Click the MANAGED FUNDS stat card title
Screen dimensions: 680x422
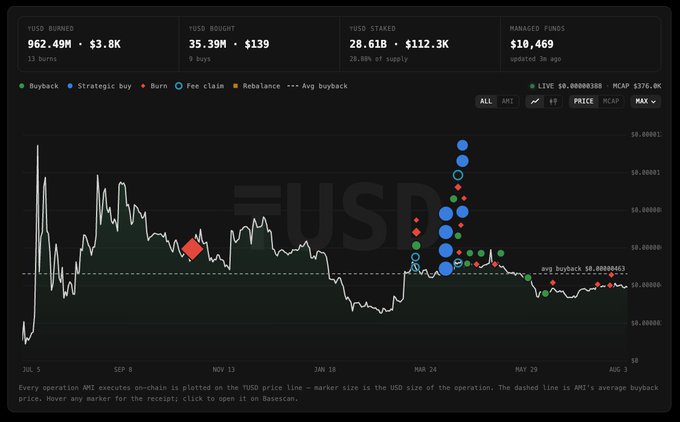pos(537,29)
